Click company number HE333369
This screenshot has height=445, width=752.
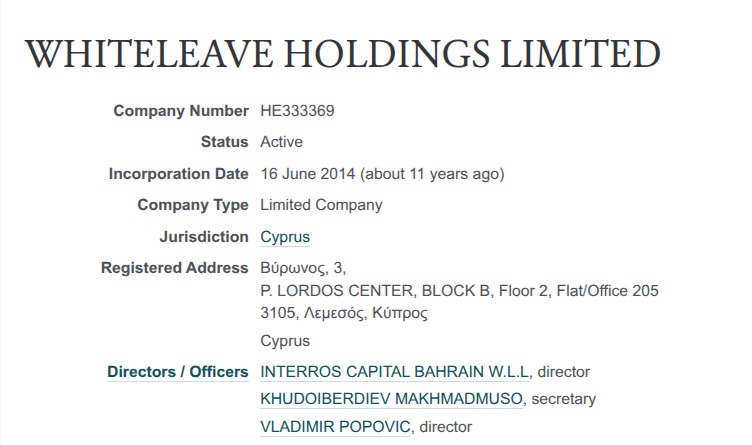(x=297, y=111)
